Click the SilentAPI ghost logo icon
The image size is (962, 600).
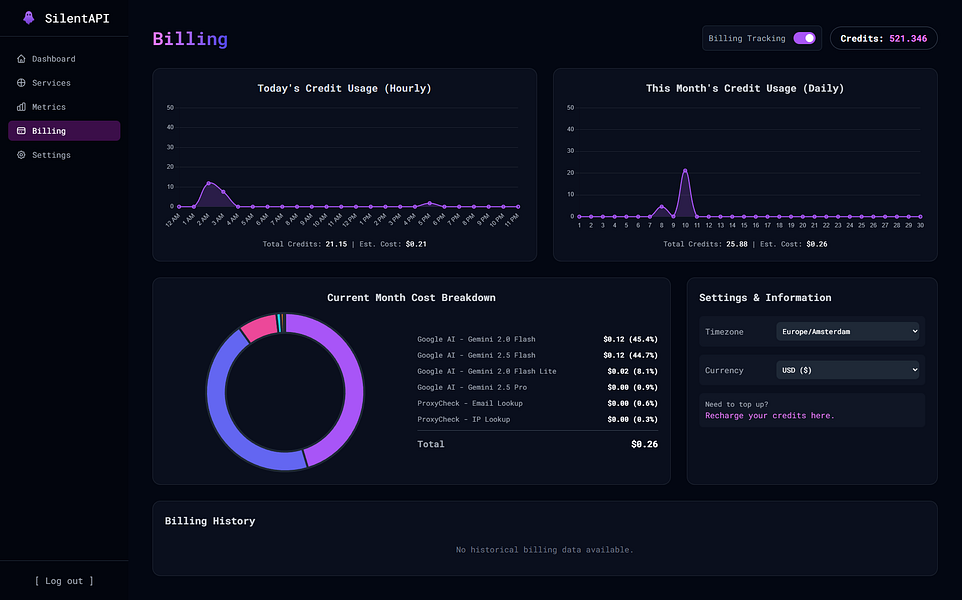click(28, 18)
